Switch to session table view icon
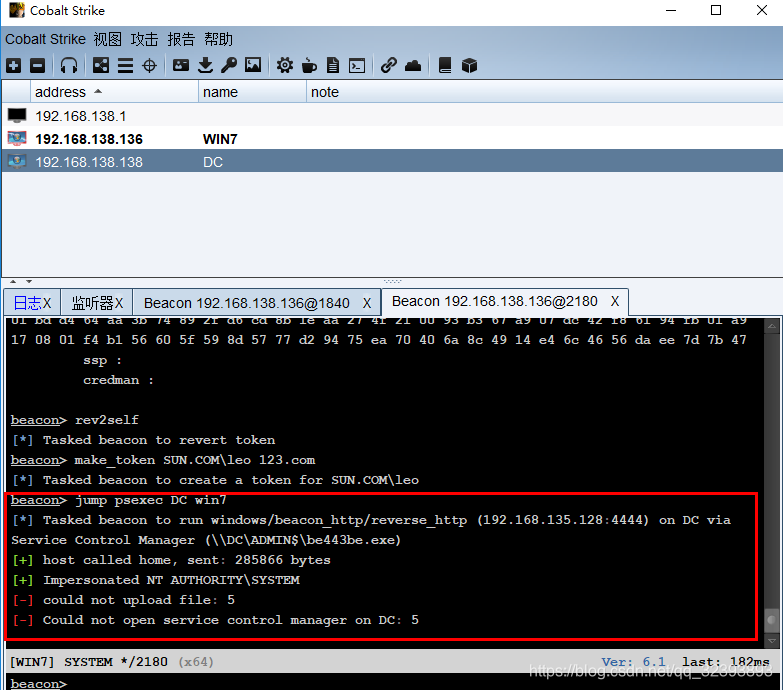Image resolution: width=783 pixels, height=690 pixels. [x=125, y=65]
